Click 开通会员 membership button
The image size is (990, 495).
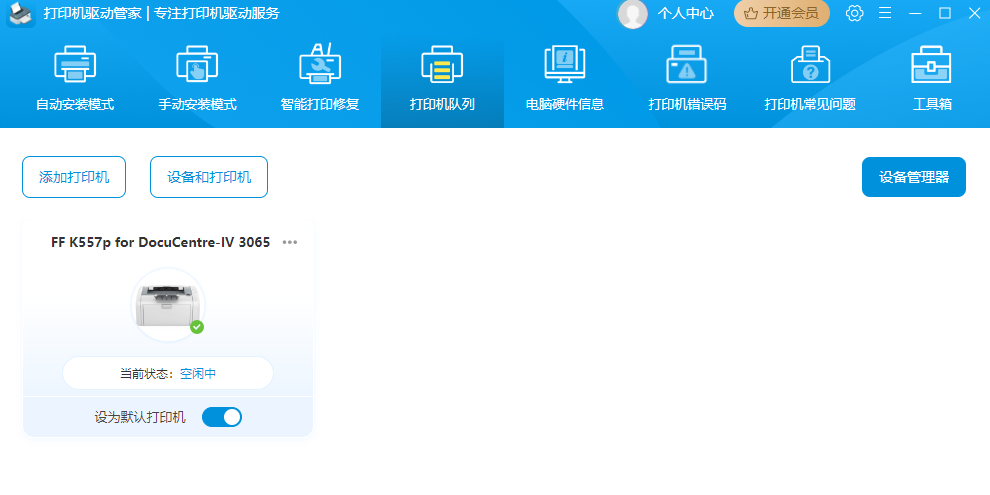point(782,13)
